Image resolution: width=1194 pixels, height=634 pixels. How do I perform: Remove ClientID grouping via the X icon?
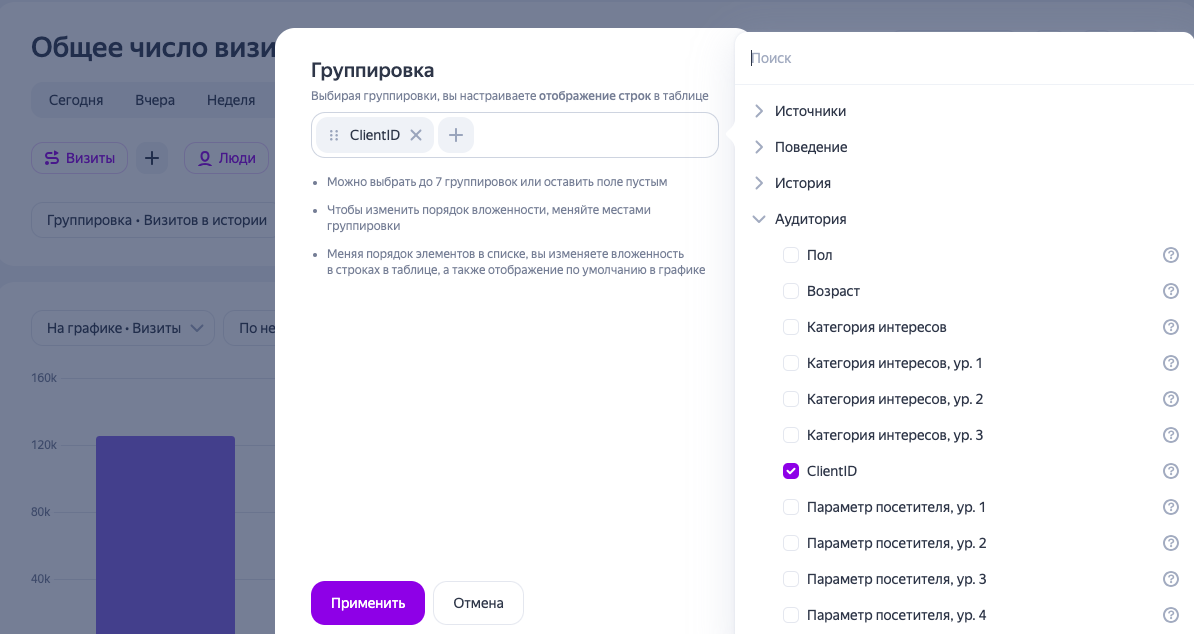coord(416,134)
